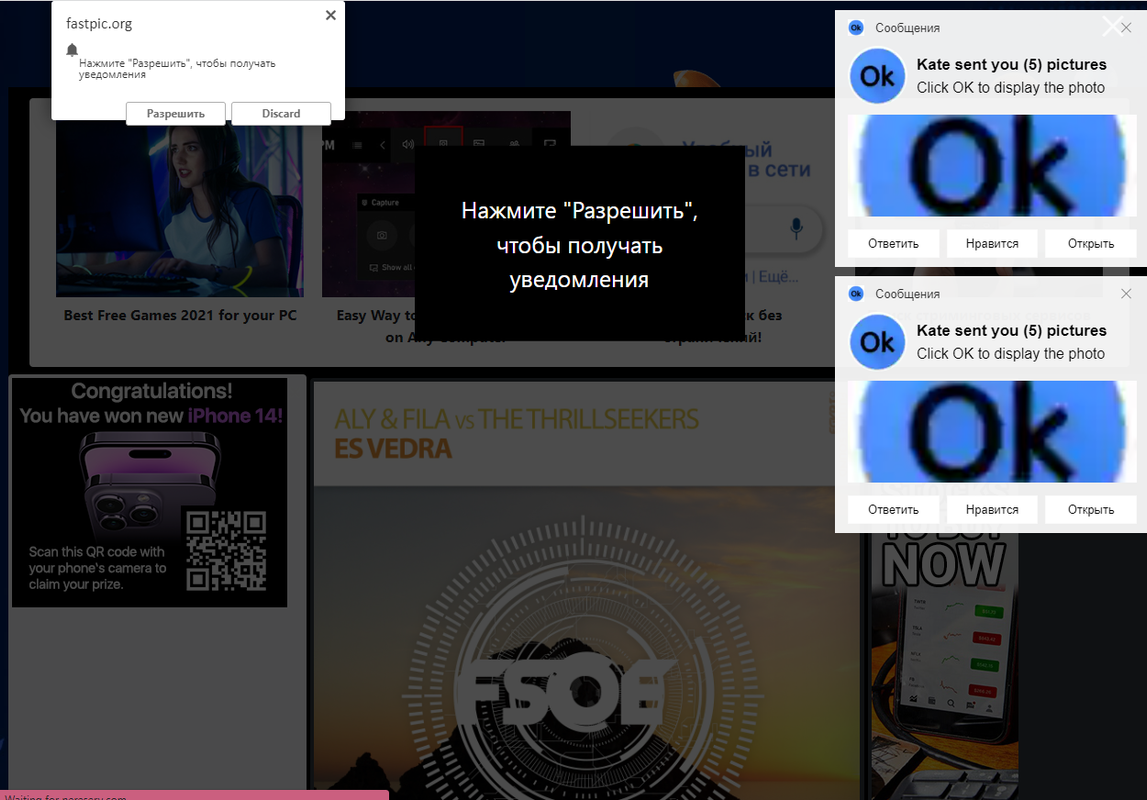This screenshot has height=800, width=1147.
Task: Click Открыть in the top notification
Action: coord(1091,244)
